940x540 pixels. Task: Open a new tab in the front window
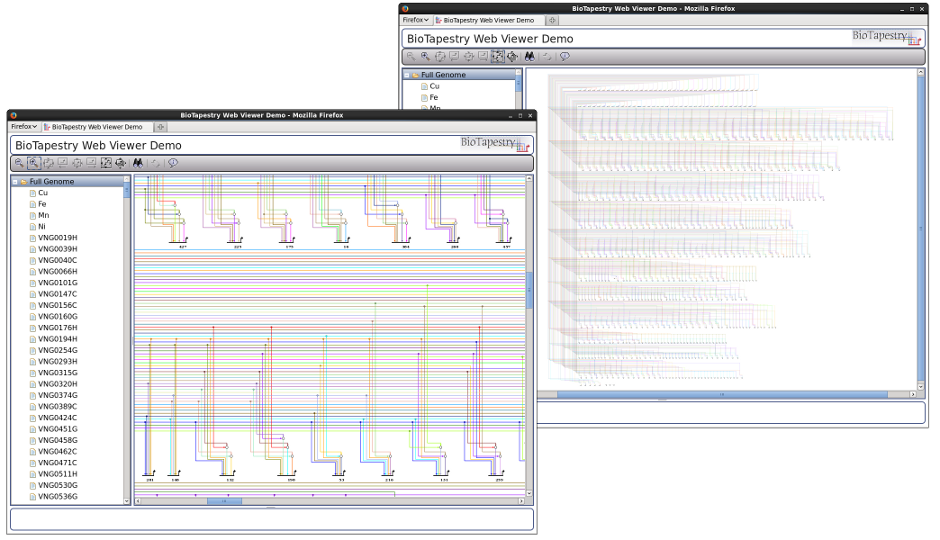pyautogui.click(x=160, y=127)
